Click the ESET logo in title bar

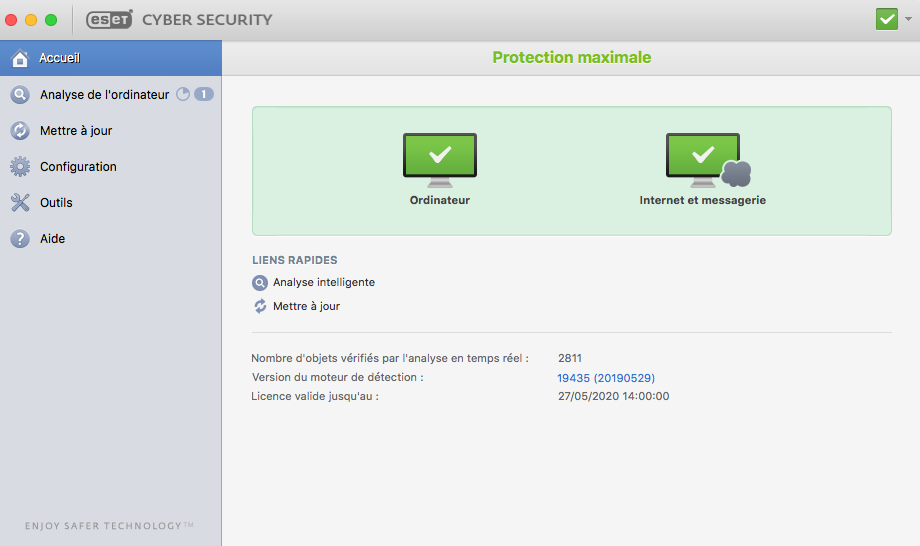point(109,19)
